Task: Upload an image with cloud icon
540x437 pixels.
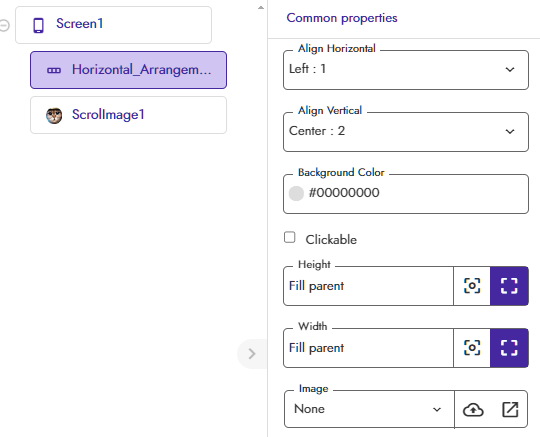Action: click(x=473, y=410)
